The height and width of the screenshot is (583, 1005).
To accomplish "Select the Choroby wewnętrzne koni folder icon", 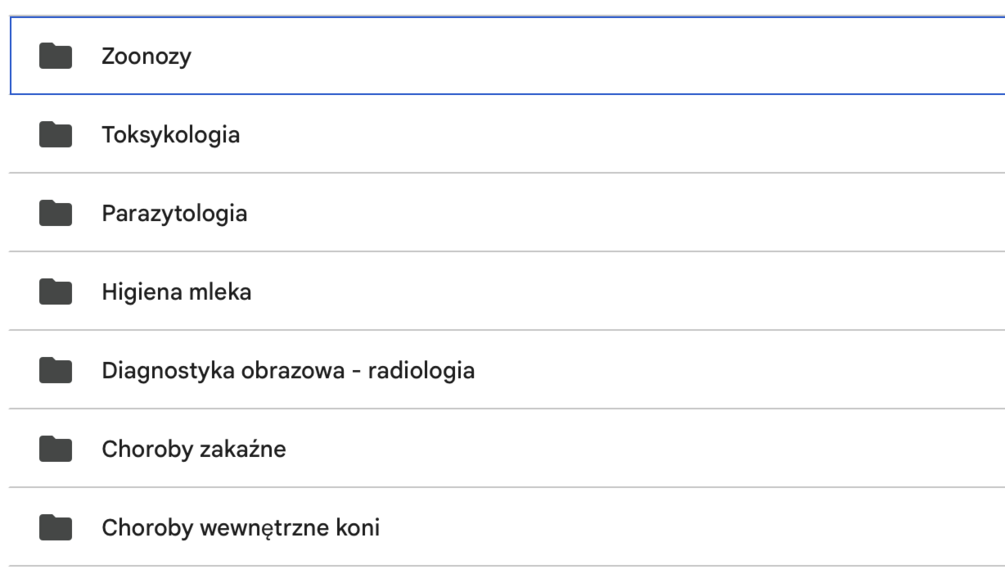I will coord(56,528).
